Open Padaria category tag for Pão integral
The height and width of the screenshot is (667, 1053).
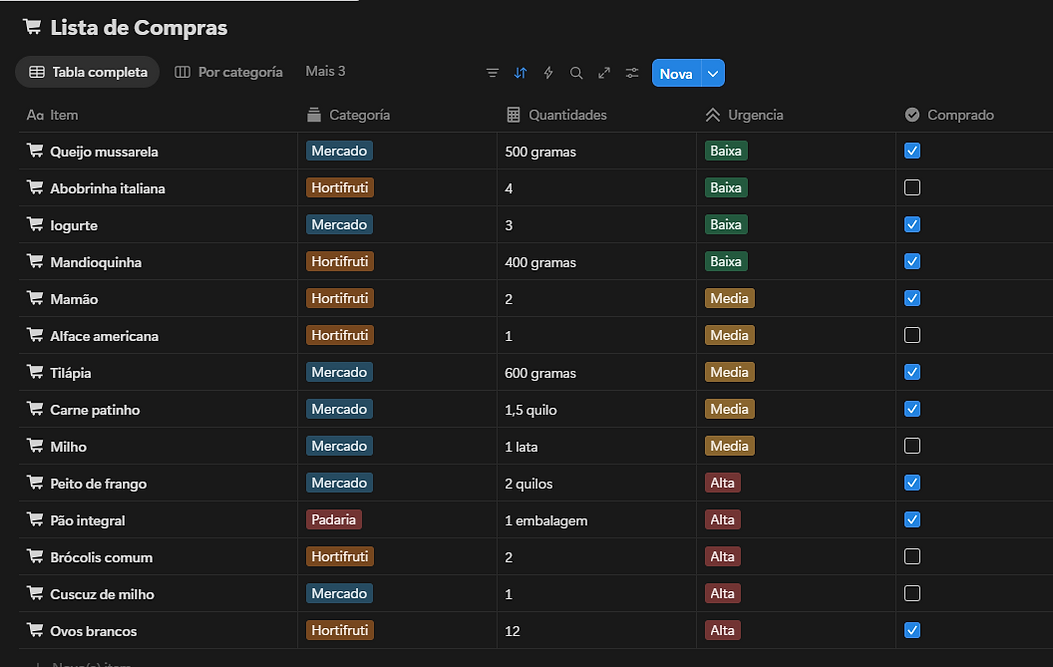click(334, 520)
